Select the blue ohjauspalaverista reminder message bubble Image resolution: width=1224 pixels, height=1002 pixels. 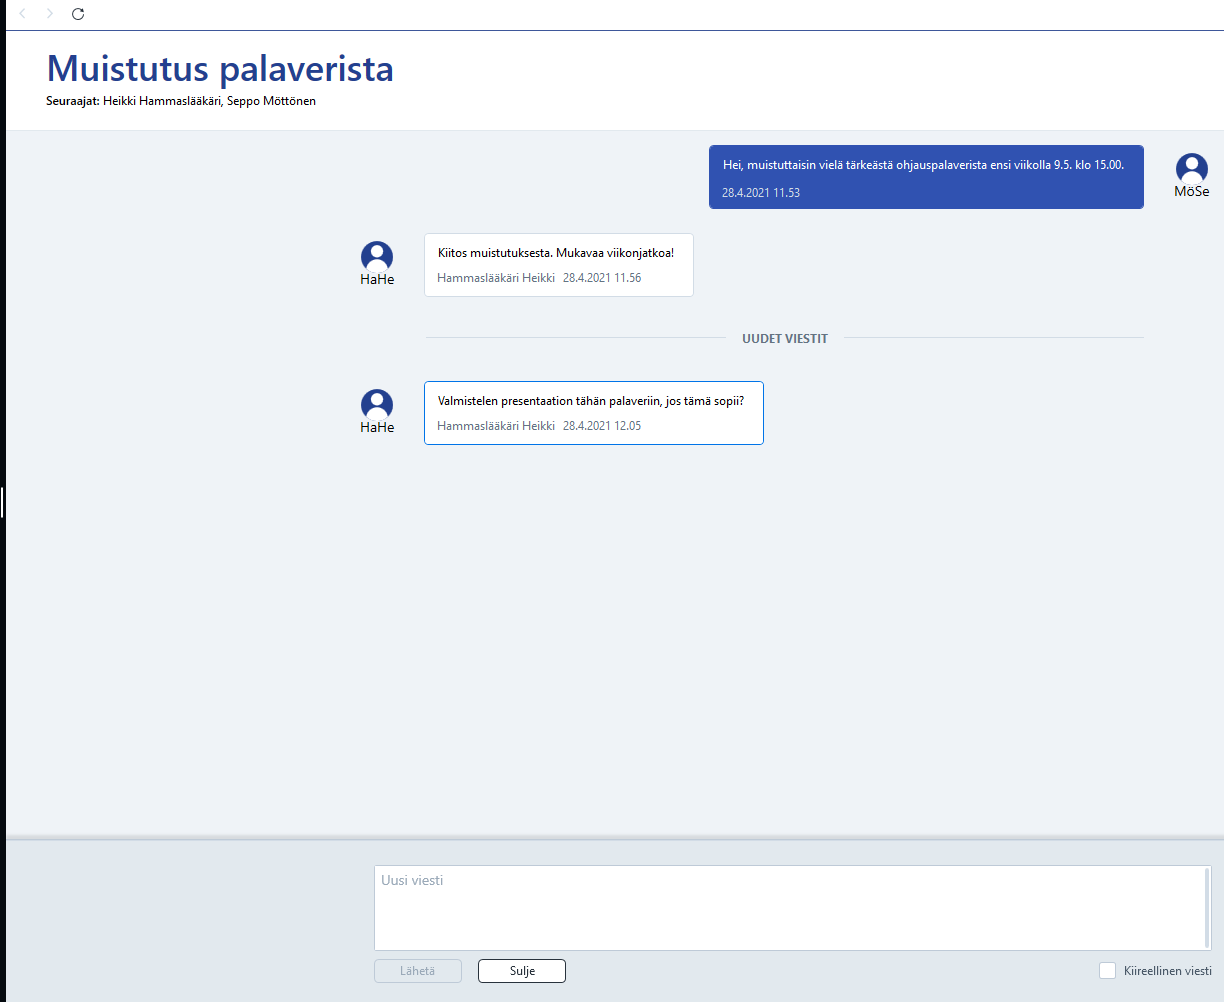click(x=926, y=177)
